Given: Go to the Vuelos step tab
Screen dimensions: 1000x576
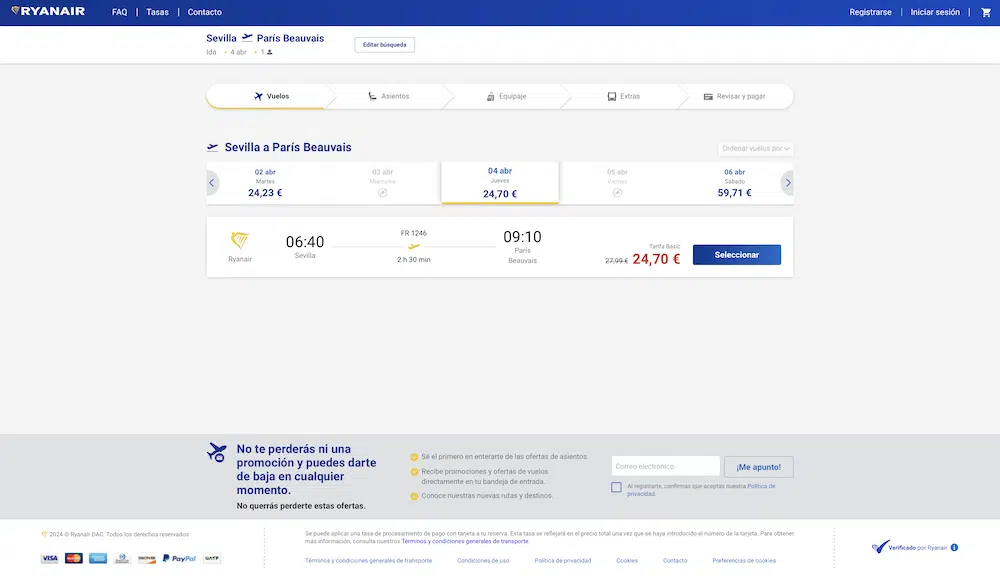Looking at the screenshot, I should [271, 96].
